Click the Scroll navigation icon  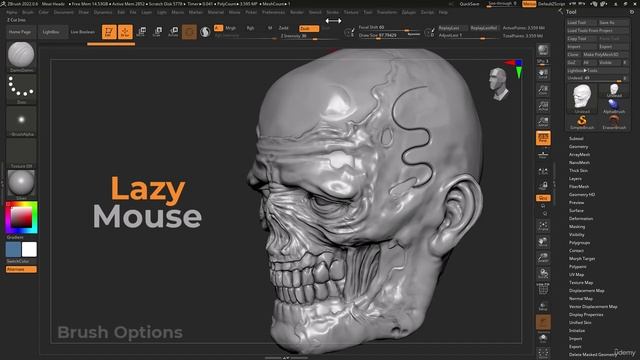pos(543,74)
